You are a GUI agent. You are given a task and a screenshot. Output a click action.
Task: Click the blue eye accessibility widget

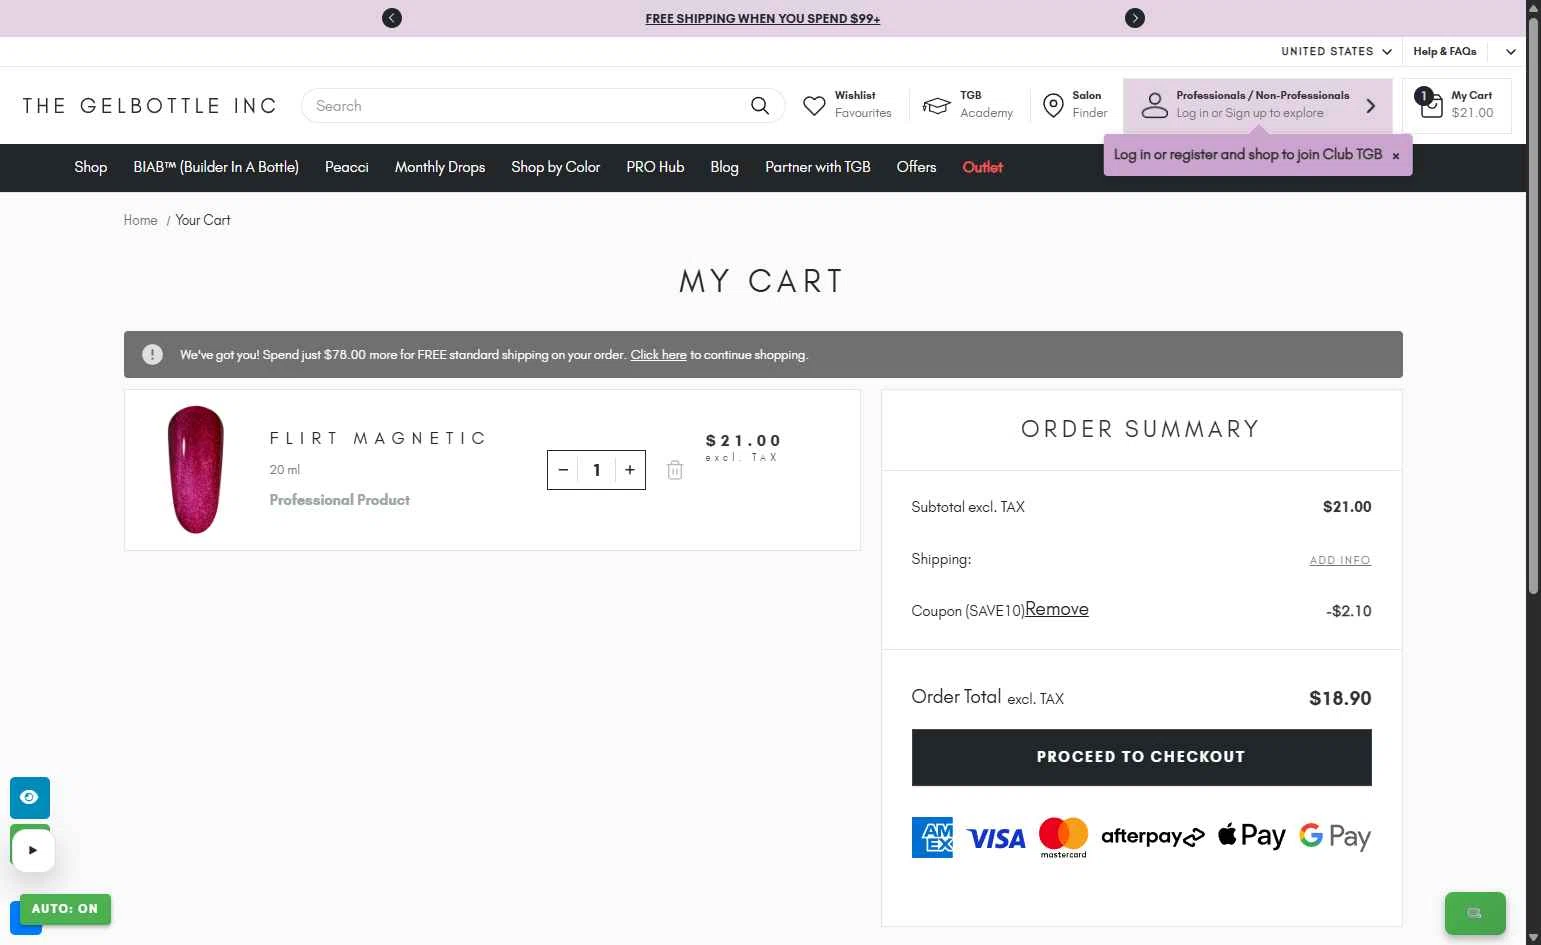click(30, 797)
